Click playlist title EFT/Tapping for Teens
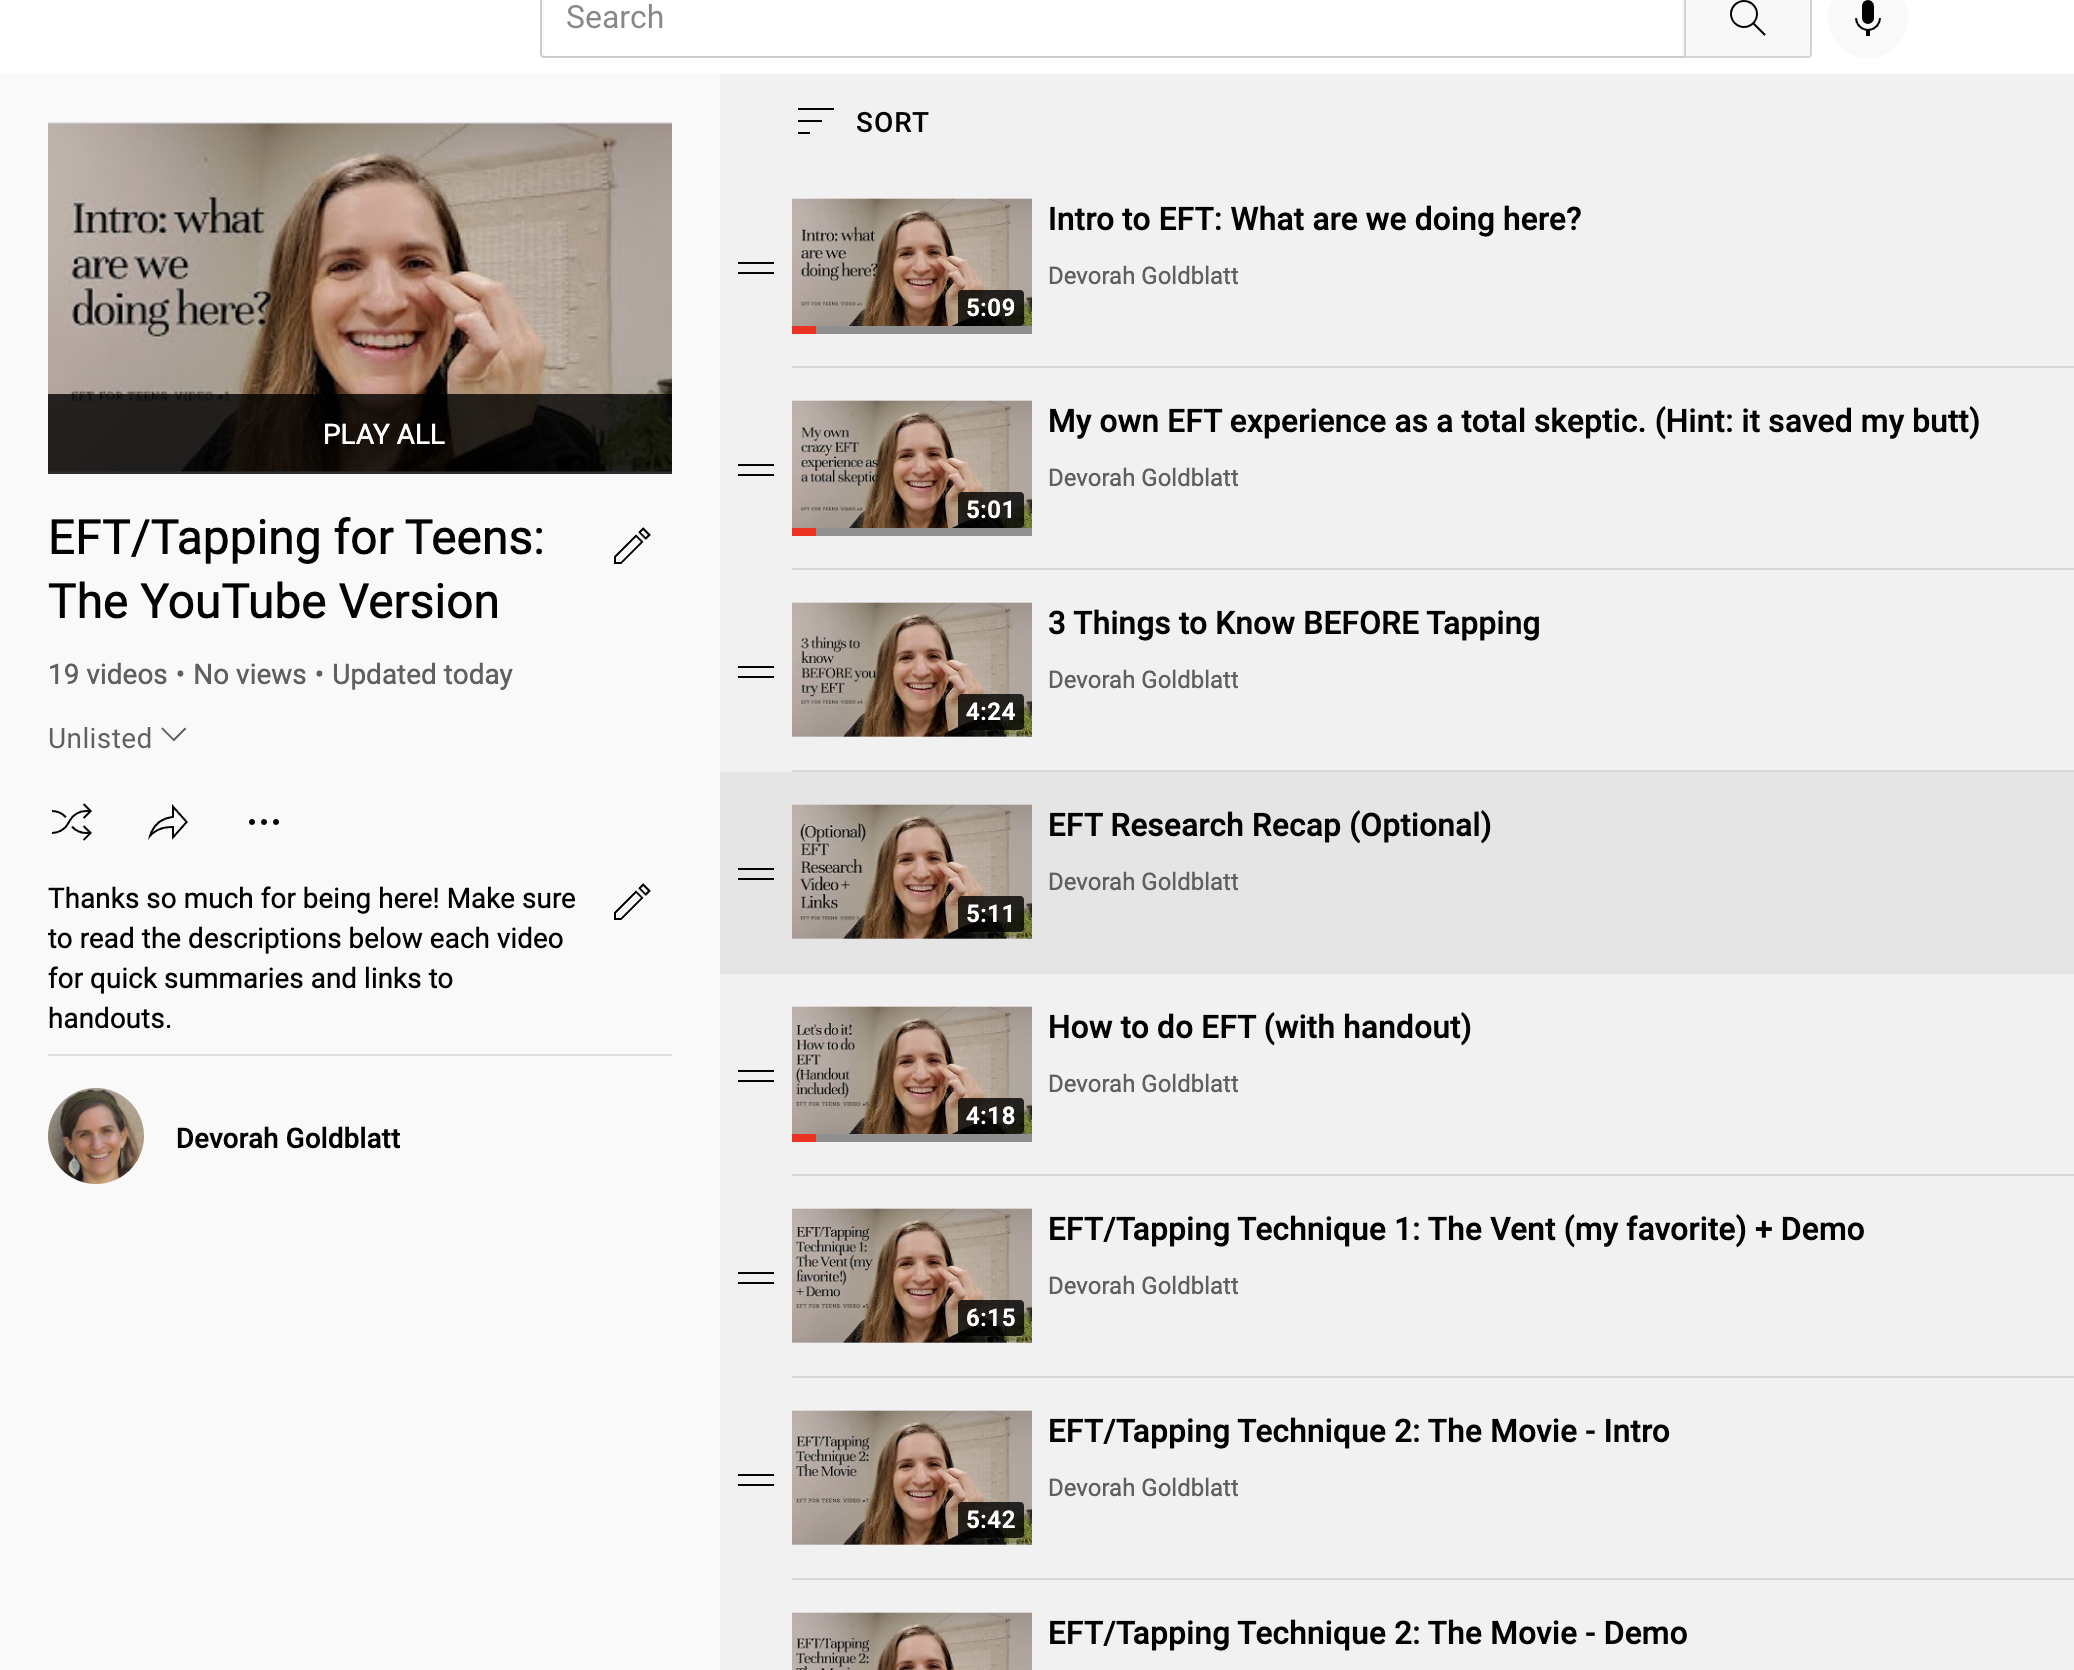 tap(296, 569)
